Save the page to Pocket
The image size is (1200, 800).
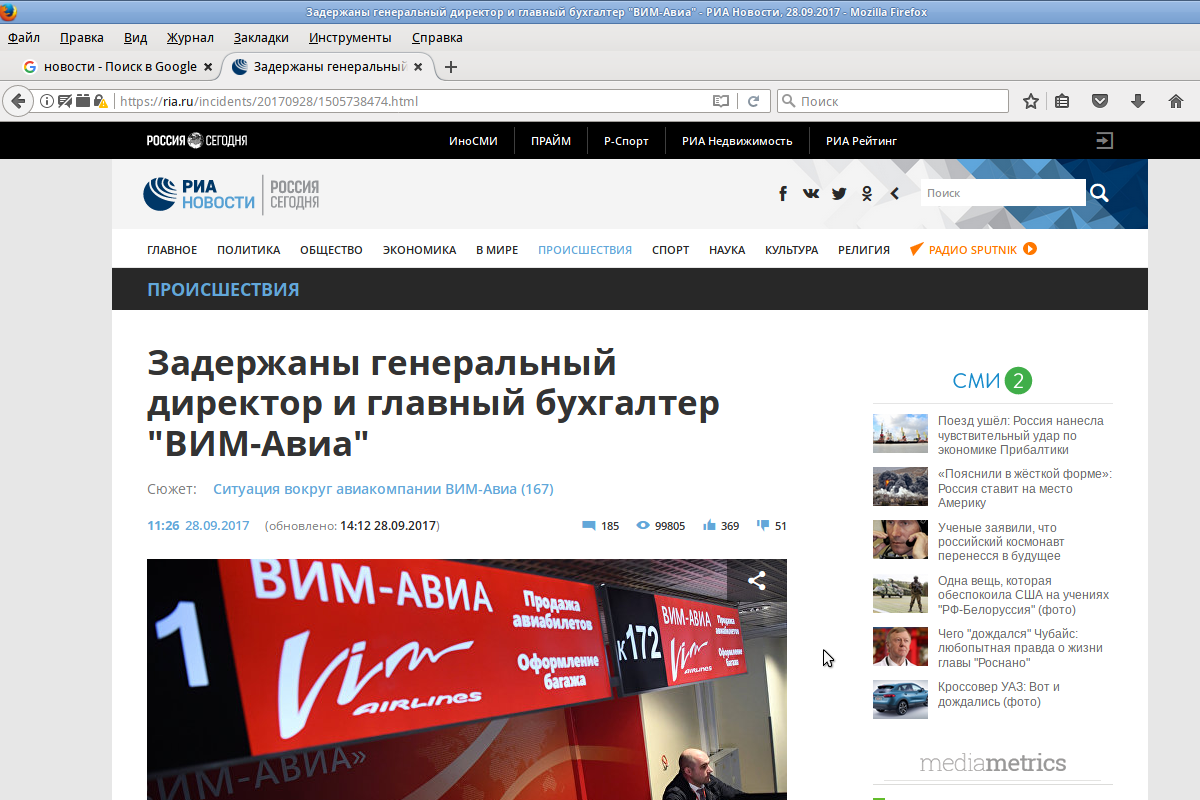click(1100, 101)
